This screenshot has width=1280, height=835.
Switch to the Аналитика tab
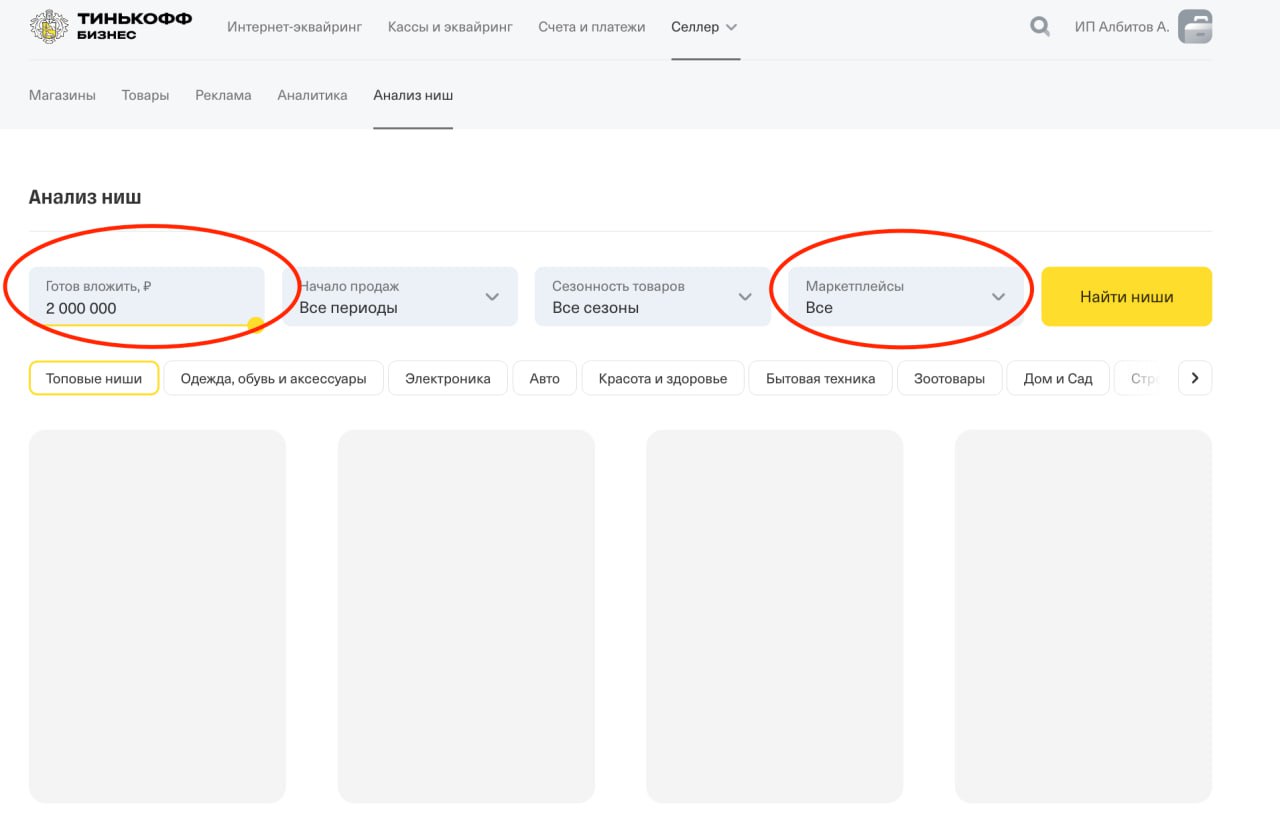click(312, 95)
